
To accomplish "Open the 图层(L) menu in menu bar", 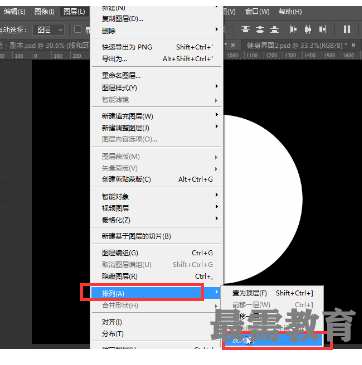I will tap(75, 12).
